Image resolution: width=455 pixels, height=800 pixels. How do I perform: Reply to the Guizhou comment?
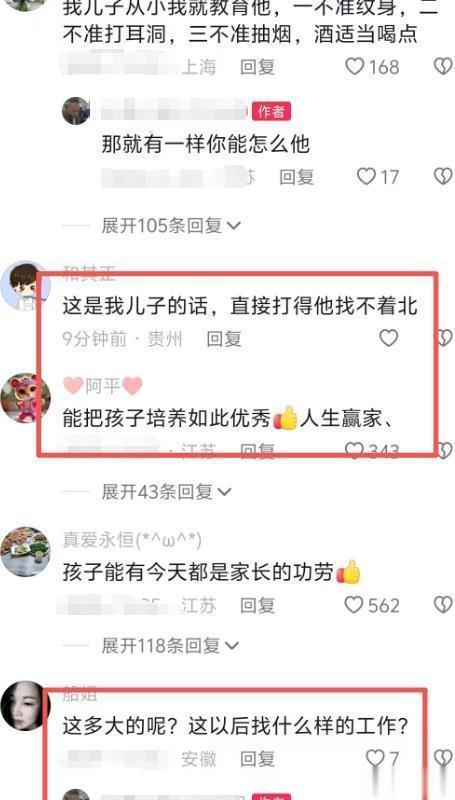tap(224, 339)
